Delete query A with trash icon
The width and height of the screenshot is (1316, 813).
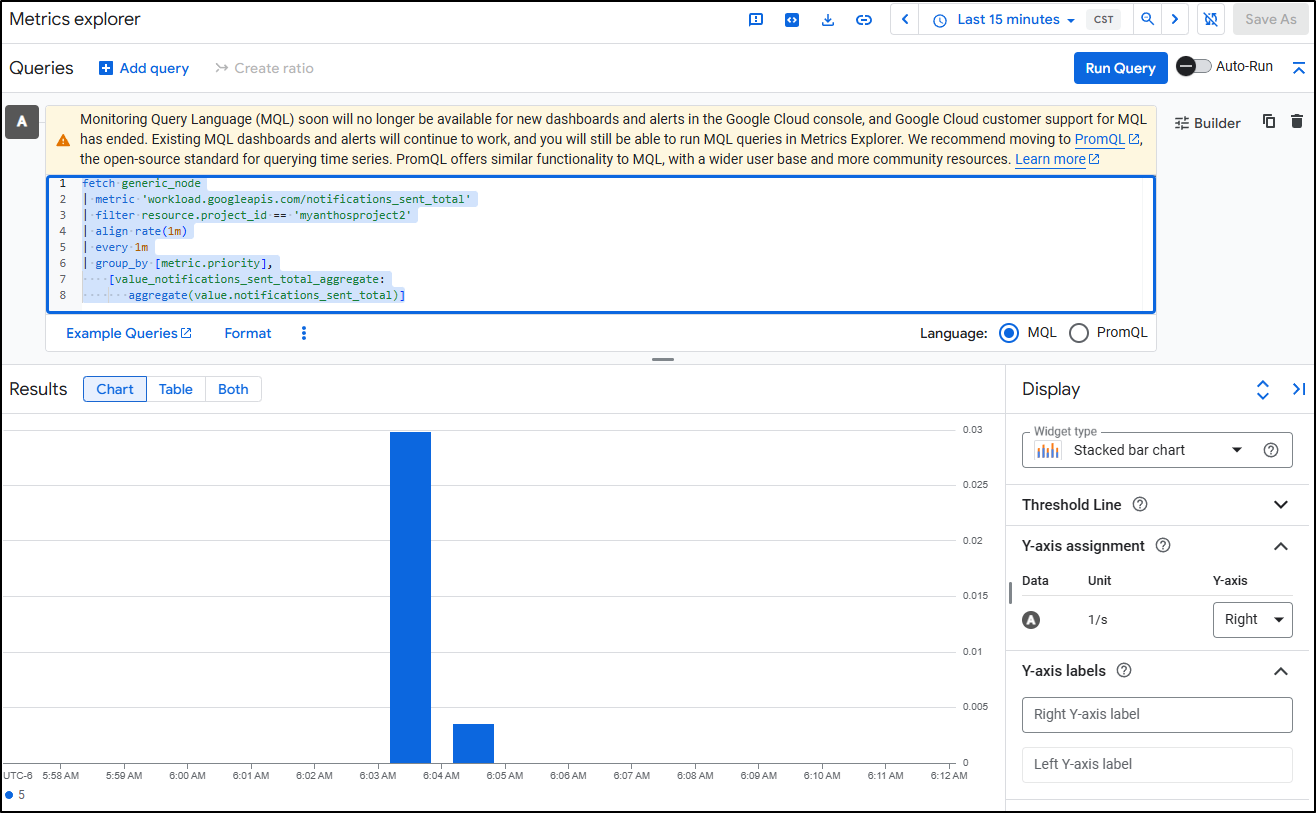coord(1297,122)
